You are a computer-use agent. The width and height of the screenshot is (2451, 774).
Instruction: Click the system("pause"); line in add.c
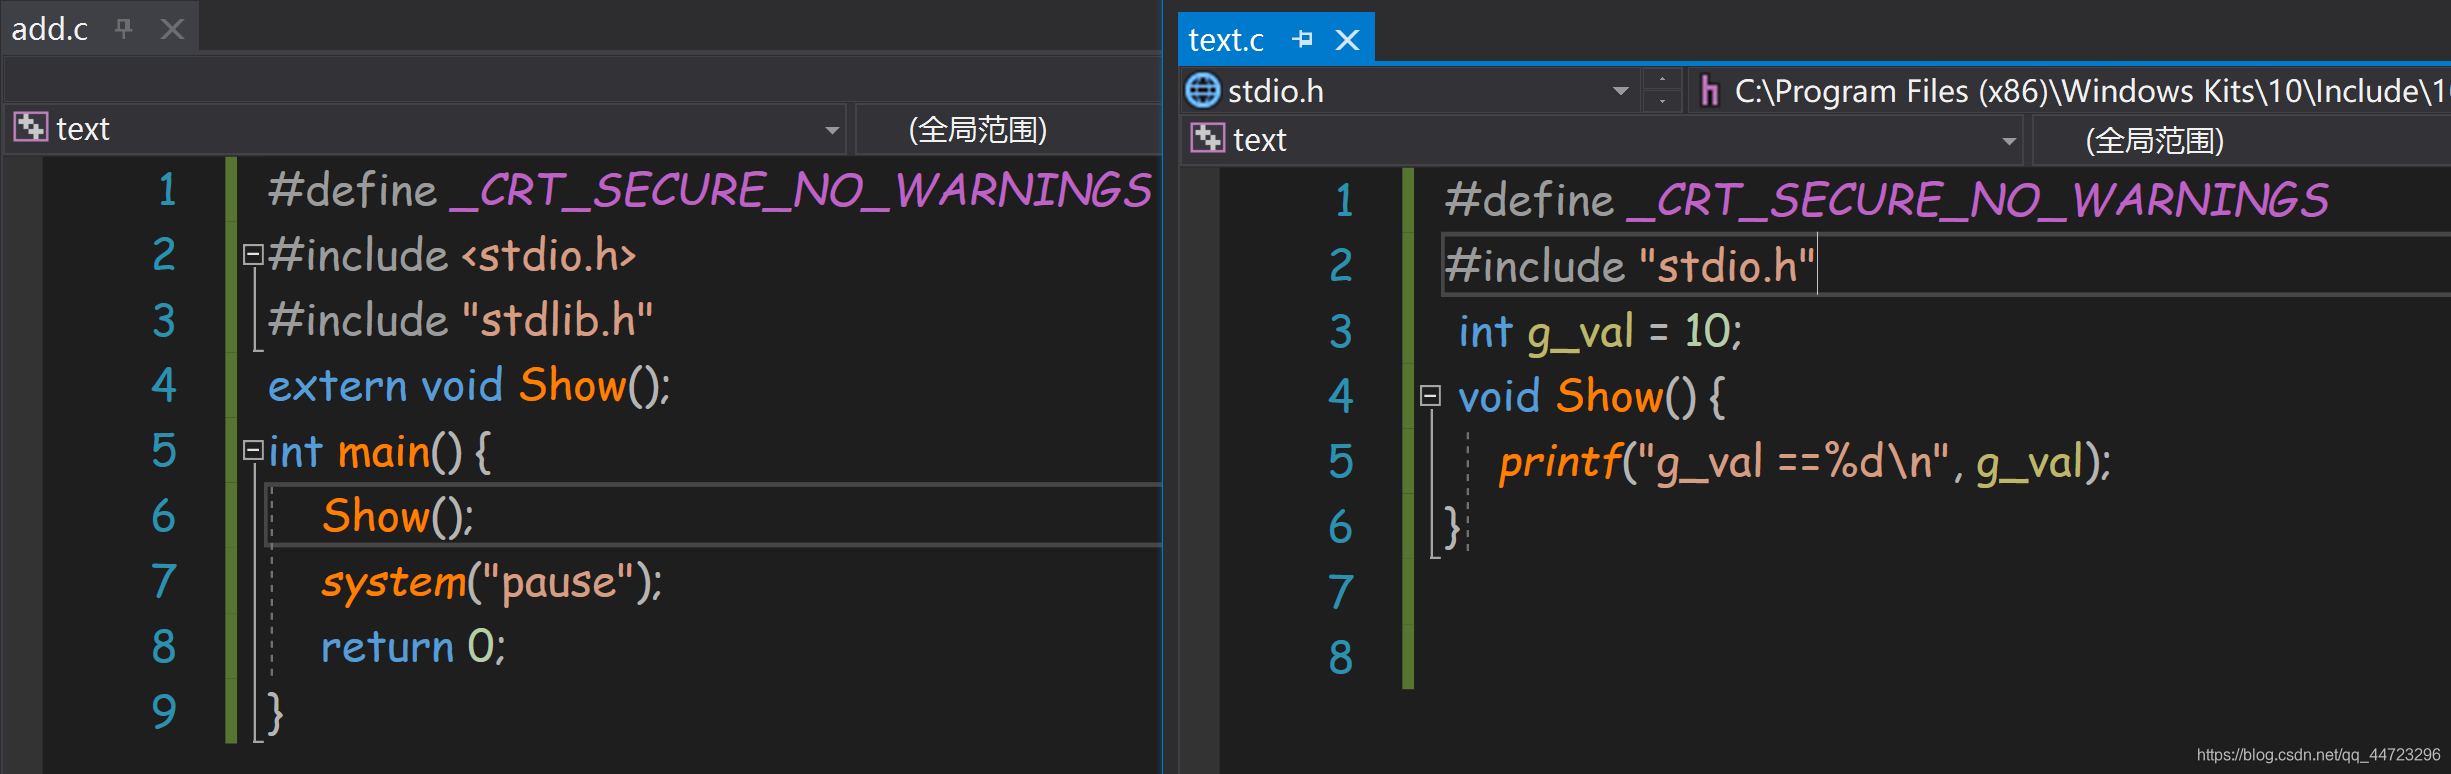tap(491, 582)
